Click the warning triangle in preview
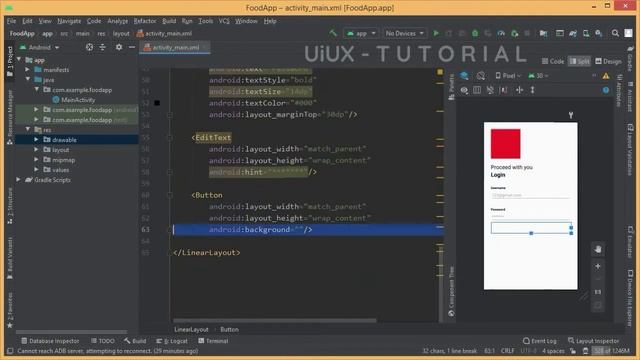Image resolution: width=640 pixels, height=360 pixels. click(x=606, y=76)
